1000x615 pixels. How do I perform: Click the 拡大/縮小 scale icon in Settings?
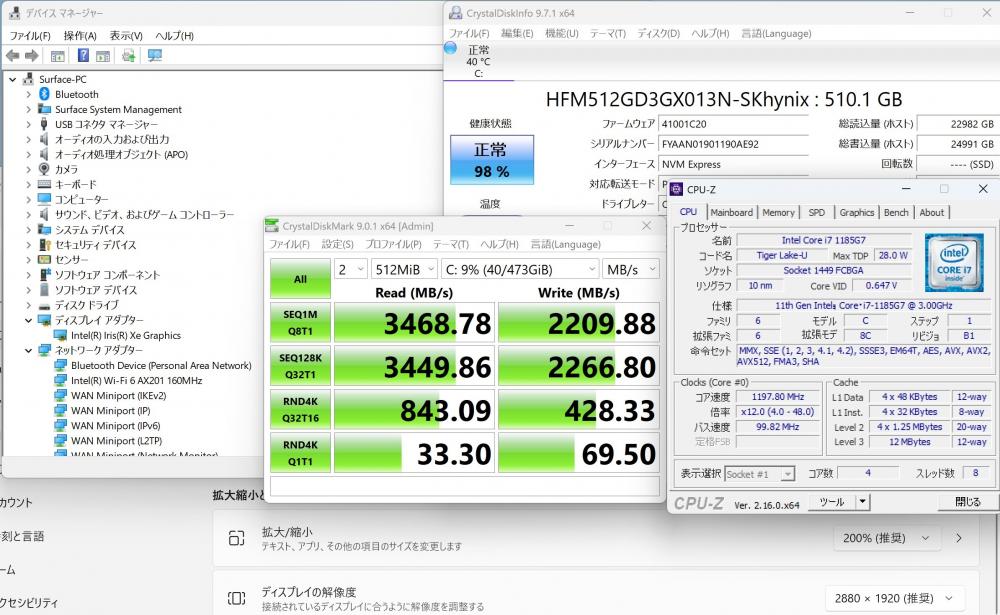236,538
